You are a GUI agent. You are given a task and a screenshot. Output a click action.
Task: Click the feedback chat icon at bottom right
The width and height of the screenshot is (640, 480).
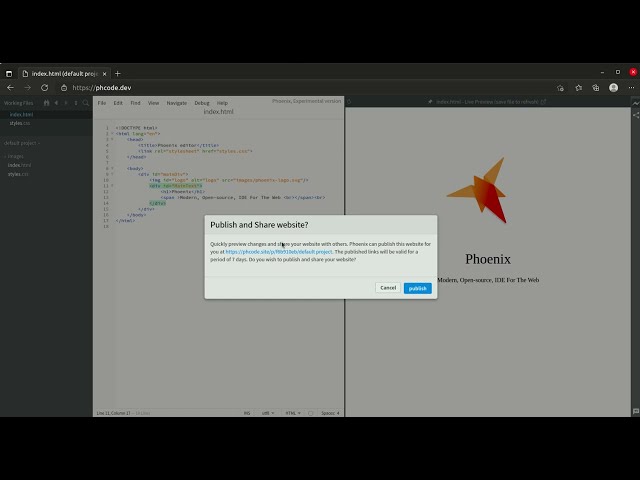coord(636,411)
